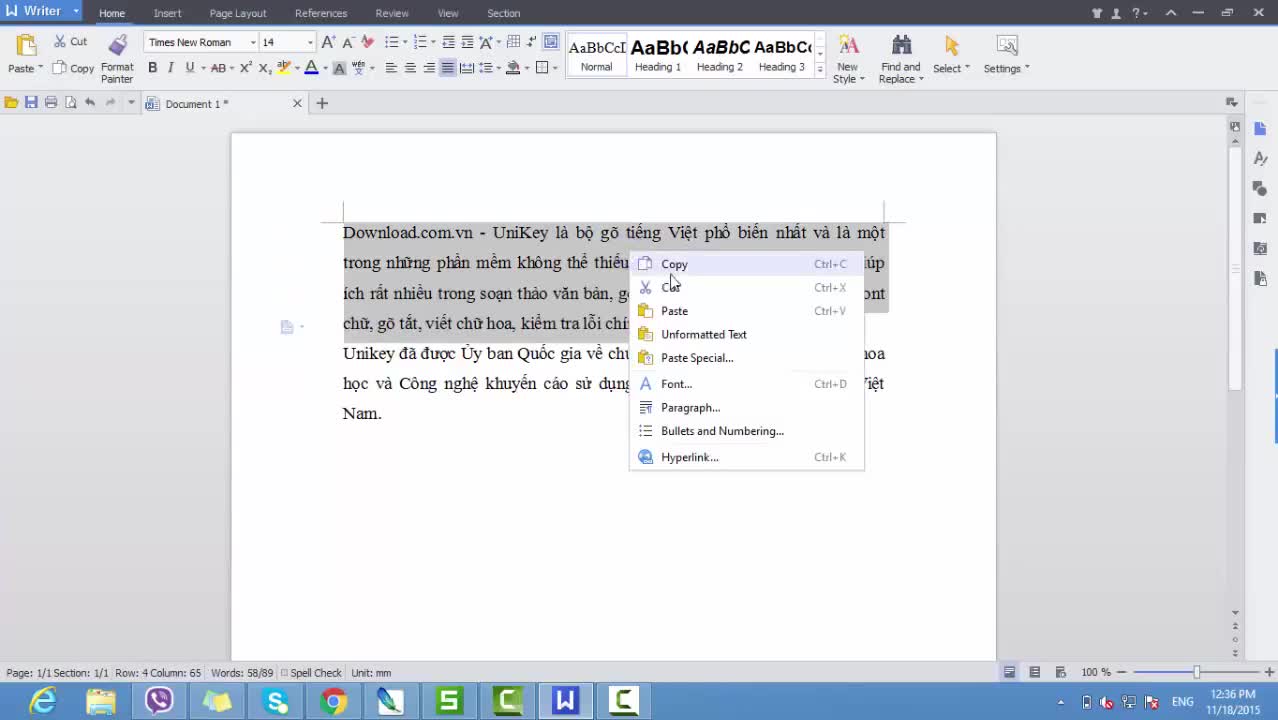Open Font dialog from the context menu
Viewport: 1278px width, 720px height.
point(746,384)
